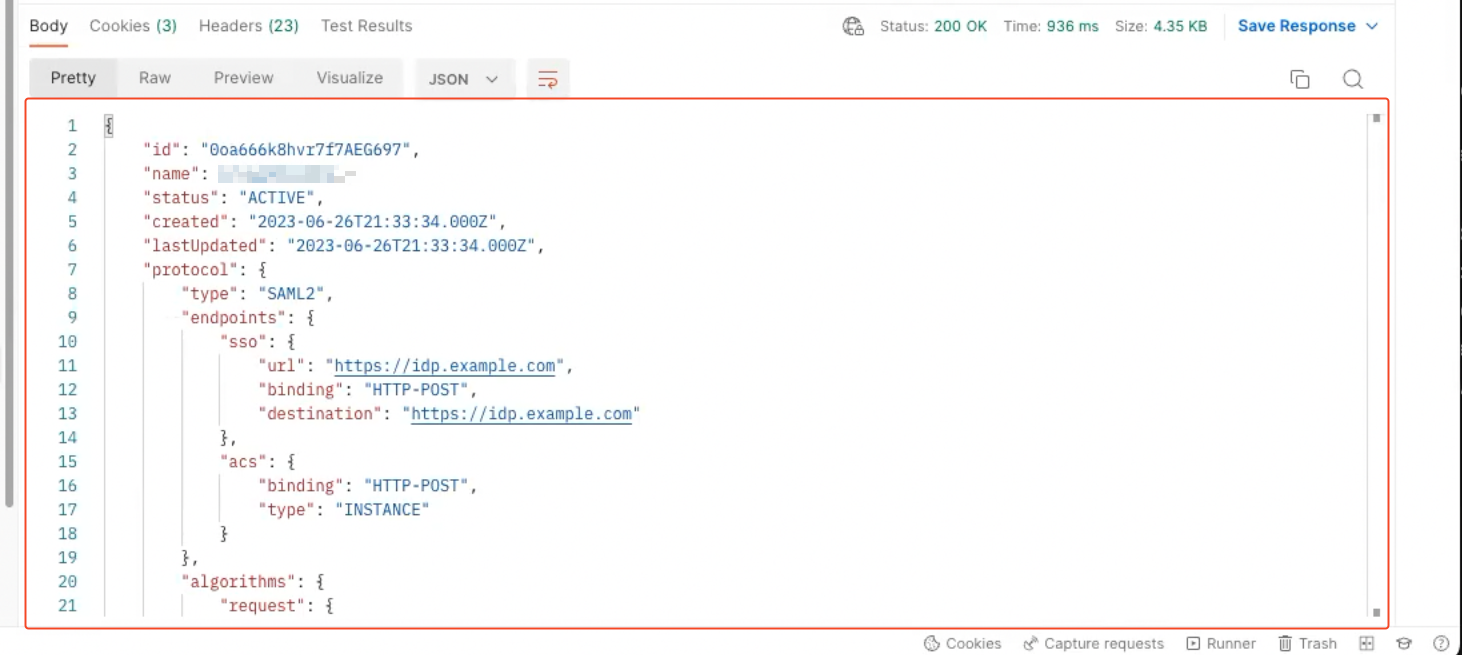Follow the sso url https://idp.example.com link
1462x655 pixels.
pos(444,366)
